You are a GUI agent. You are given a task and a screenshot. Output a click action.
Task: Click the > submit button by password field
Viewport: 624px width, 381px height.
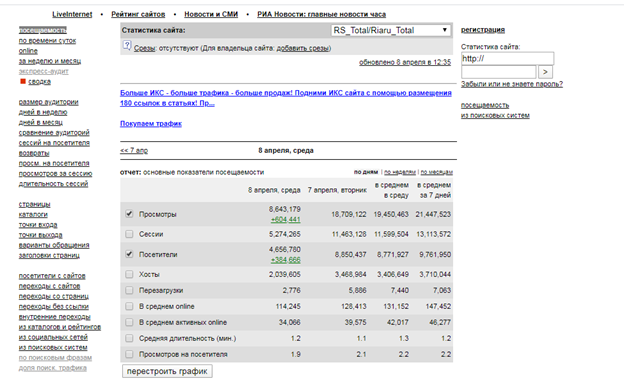click(545, 72)
